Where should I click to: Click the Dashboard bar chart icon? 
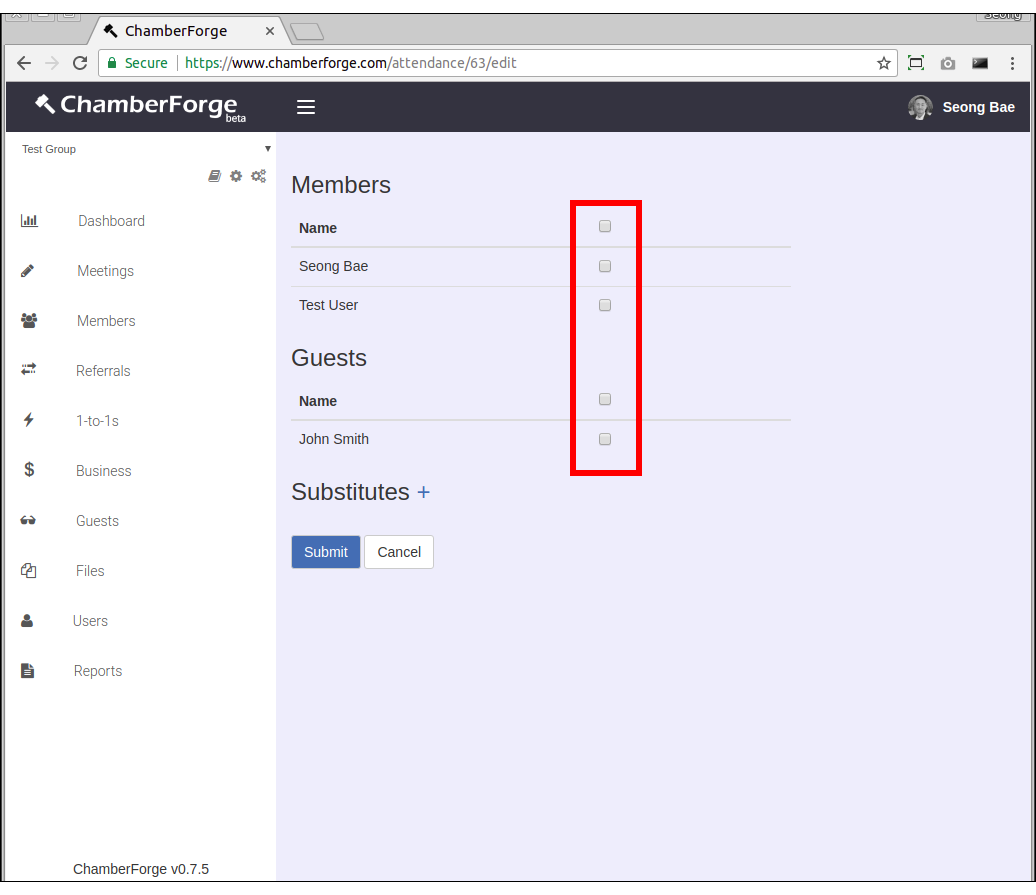point(29,221)
